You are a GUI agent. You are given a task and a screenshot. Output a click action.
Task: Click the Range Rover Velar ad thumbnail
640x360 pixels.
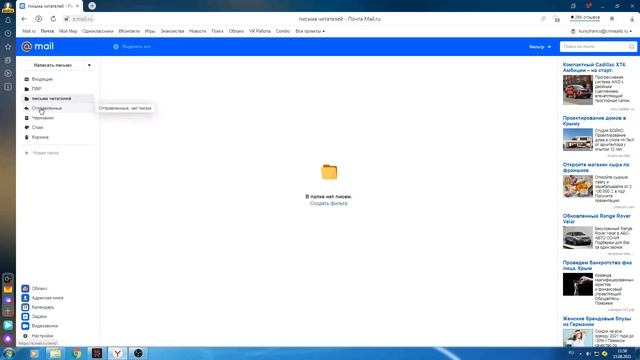tap(578, 238)
